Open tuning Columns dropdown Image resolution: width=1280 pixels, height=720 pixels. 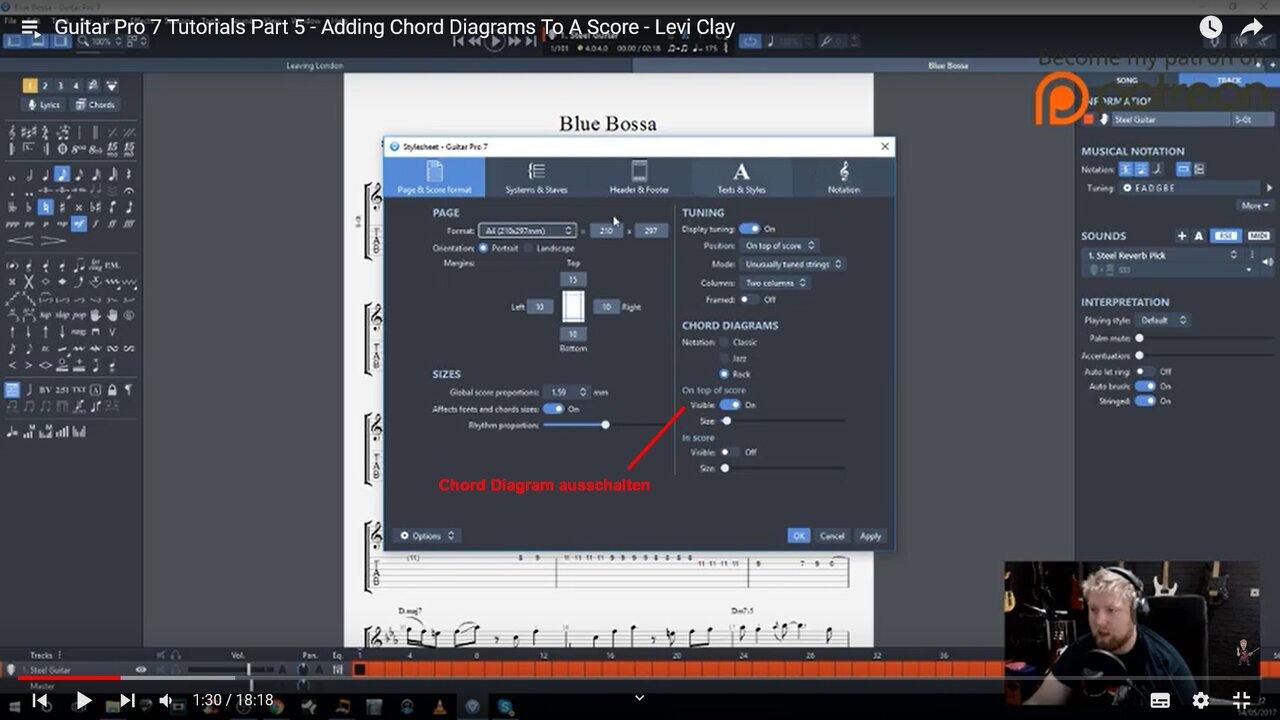775,283
